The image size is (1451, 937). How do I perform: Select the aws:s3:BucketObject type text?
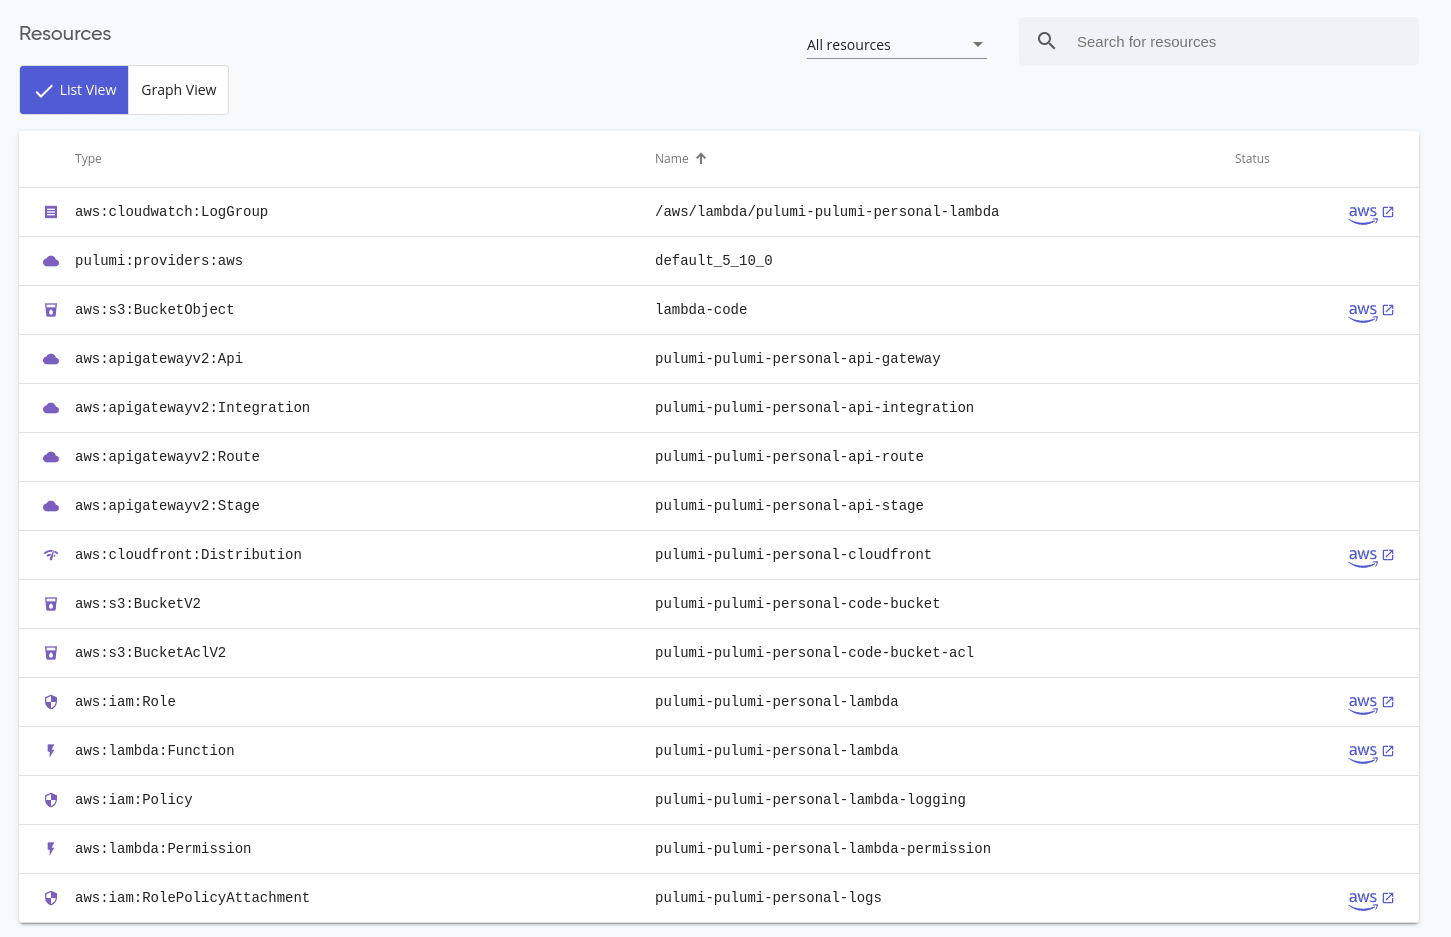point(154,310)
